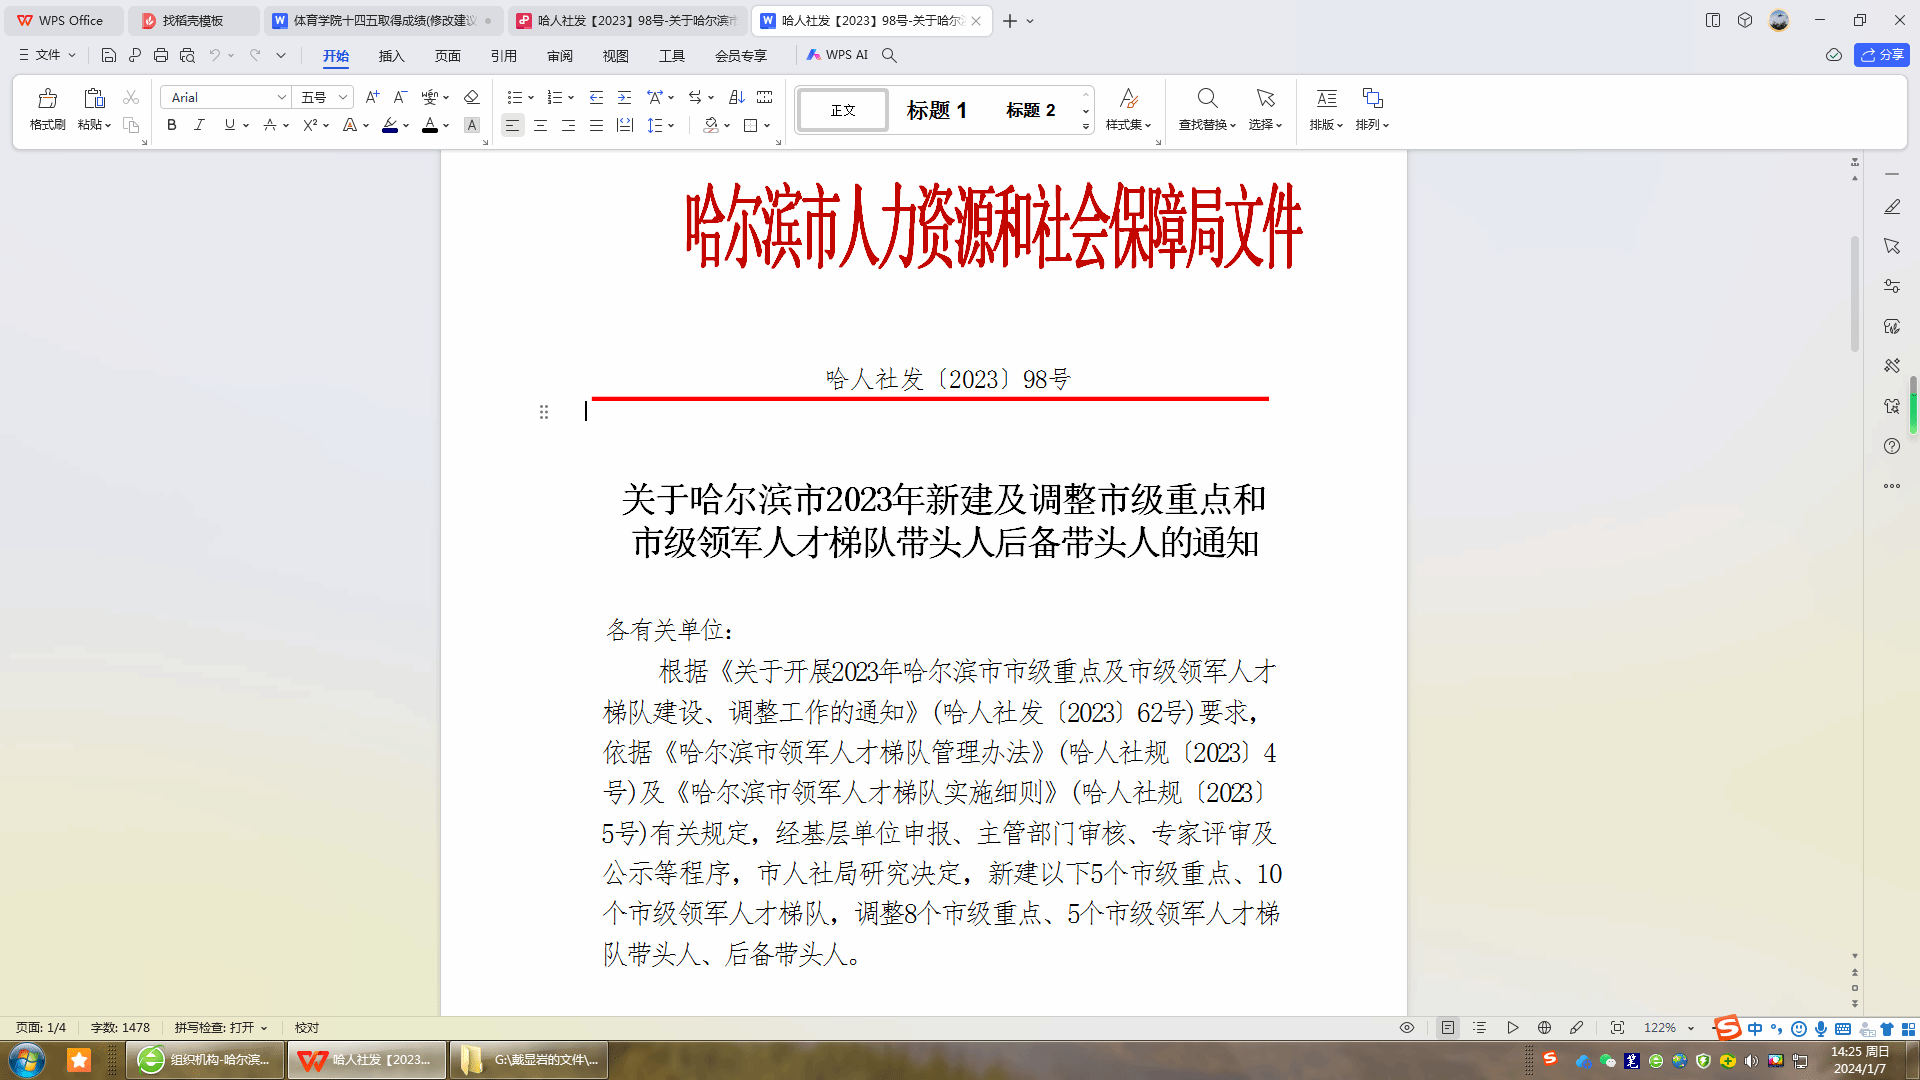This screenshot has height=1080, width=1920.
Task: Open the 审阅 Review ribbon tab
Action: 560,56
